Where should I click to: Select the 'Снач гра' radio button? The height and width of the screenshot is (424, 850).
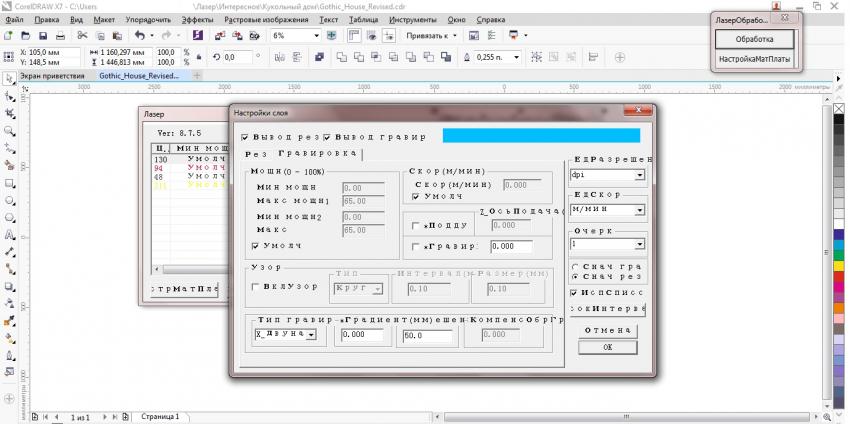coord(573,267)
